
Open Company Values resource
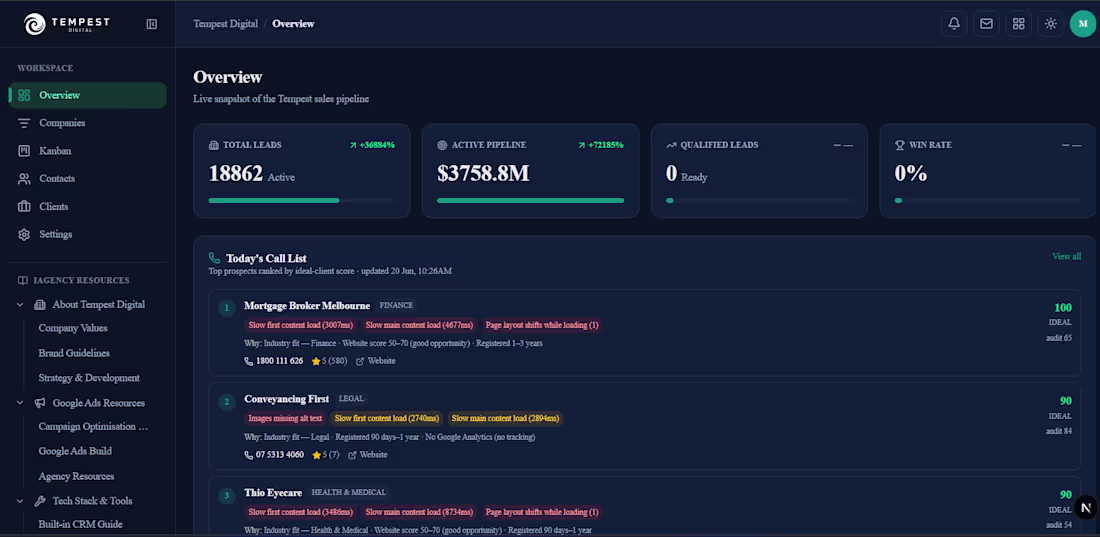[73, 328]
